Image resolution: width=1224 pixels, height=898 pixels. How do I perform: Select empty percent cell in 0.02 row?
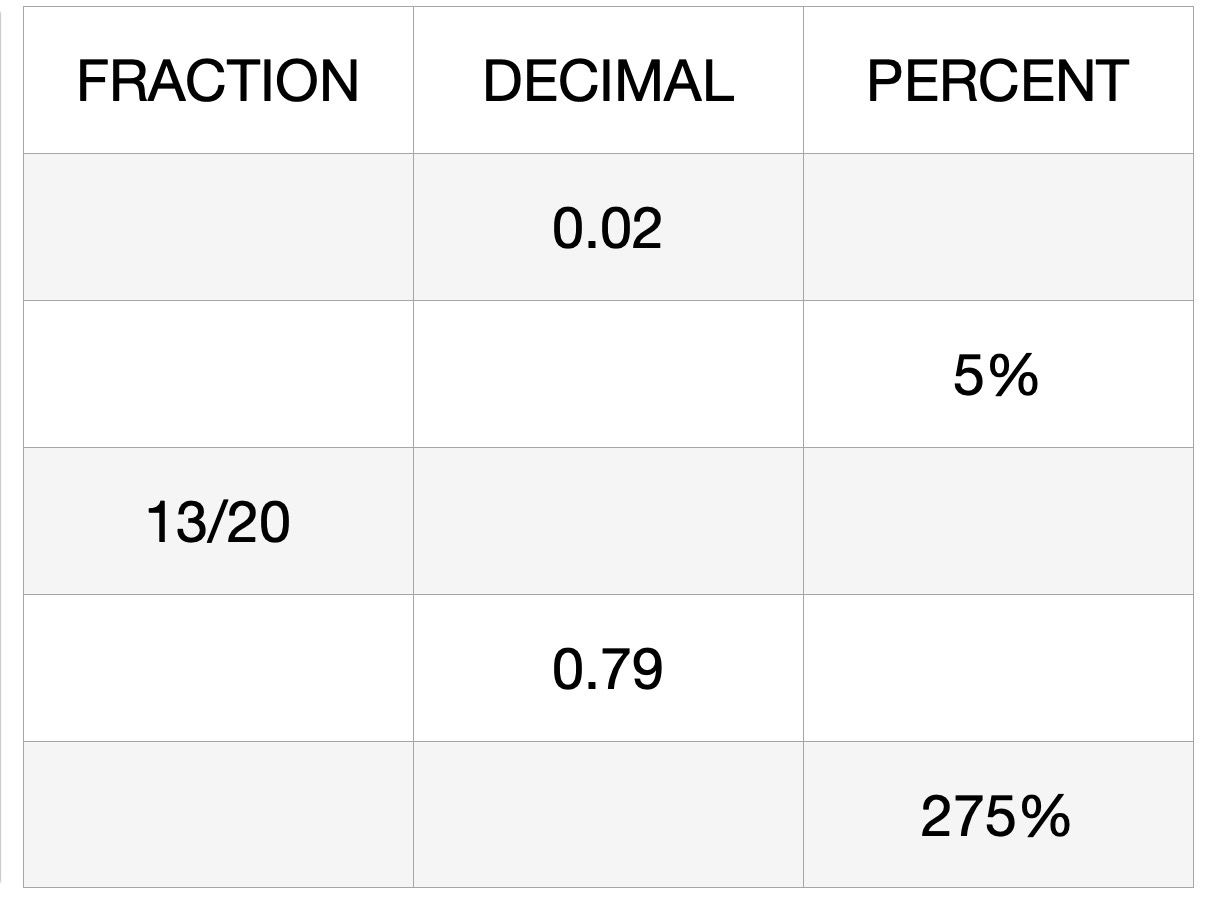pyautogui.click(x=998, y=228)
